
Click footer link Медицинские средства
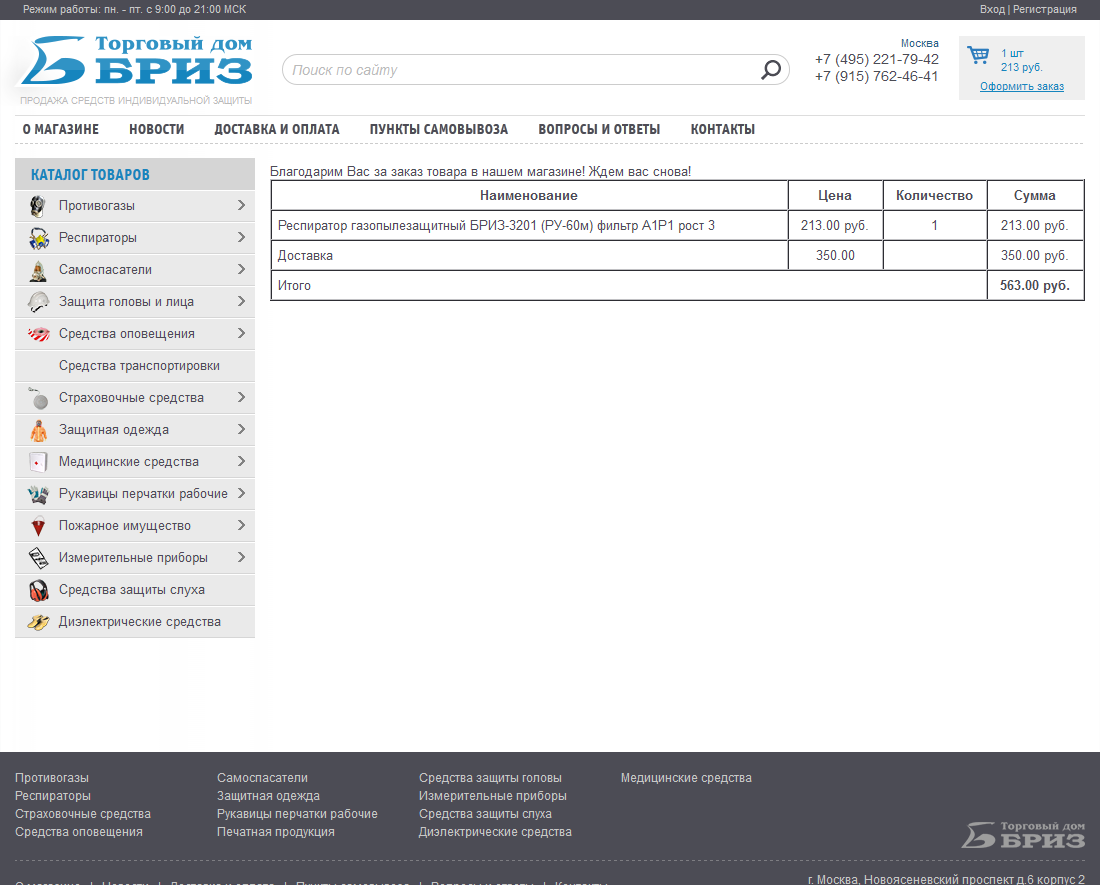(x=686, y=778)
